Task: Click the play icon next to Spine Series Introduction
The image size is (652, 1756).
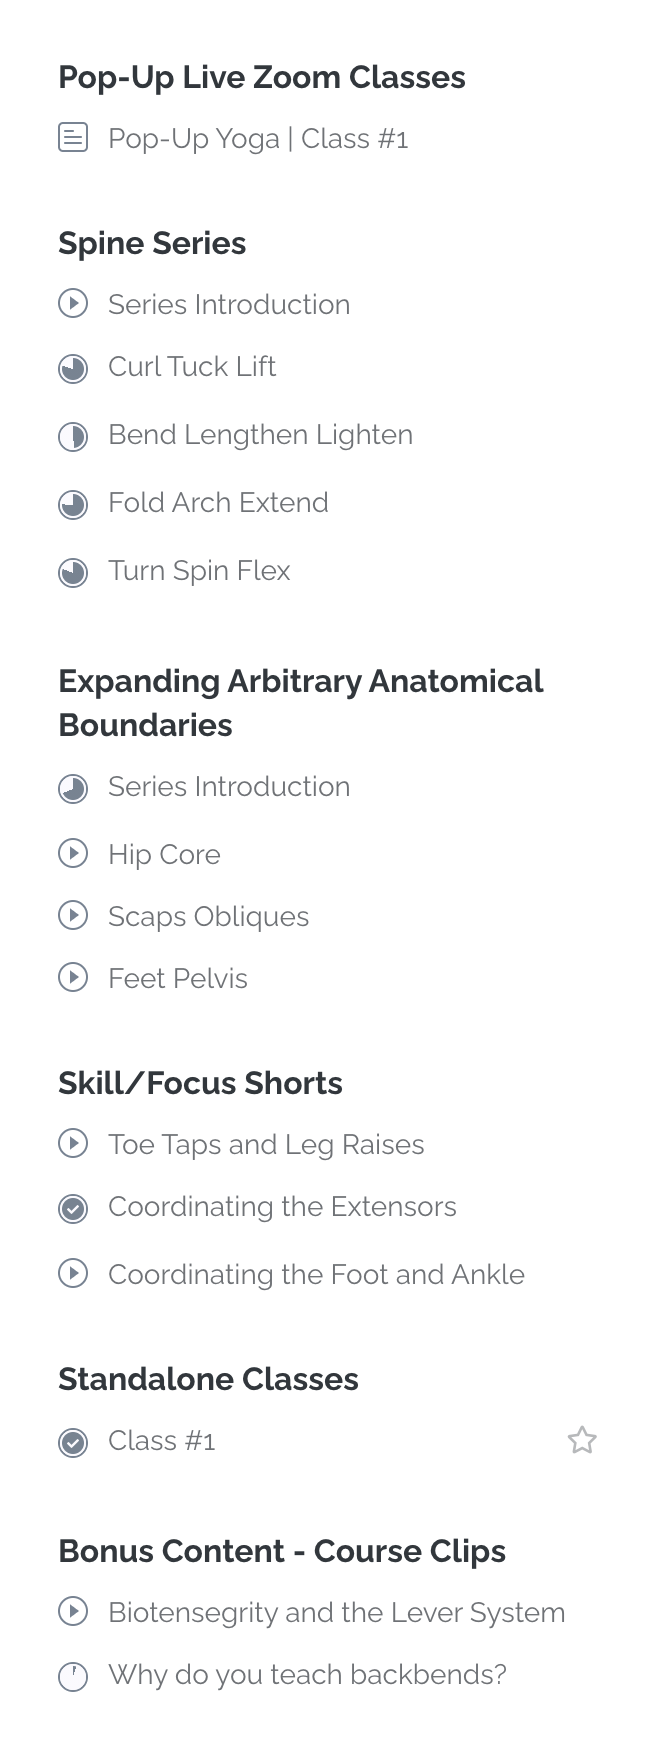Action: pos(73,303)
